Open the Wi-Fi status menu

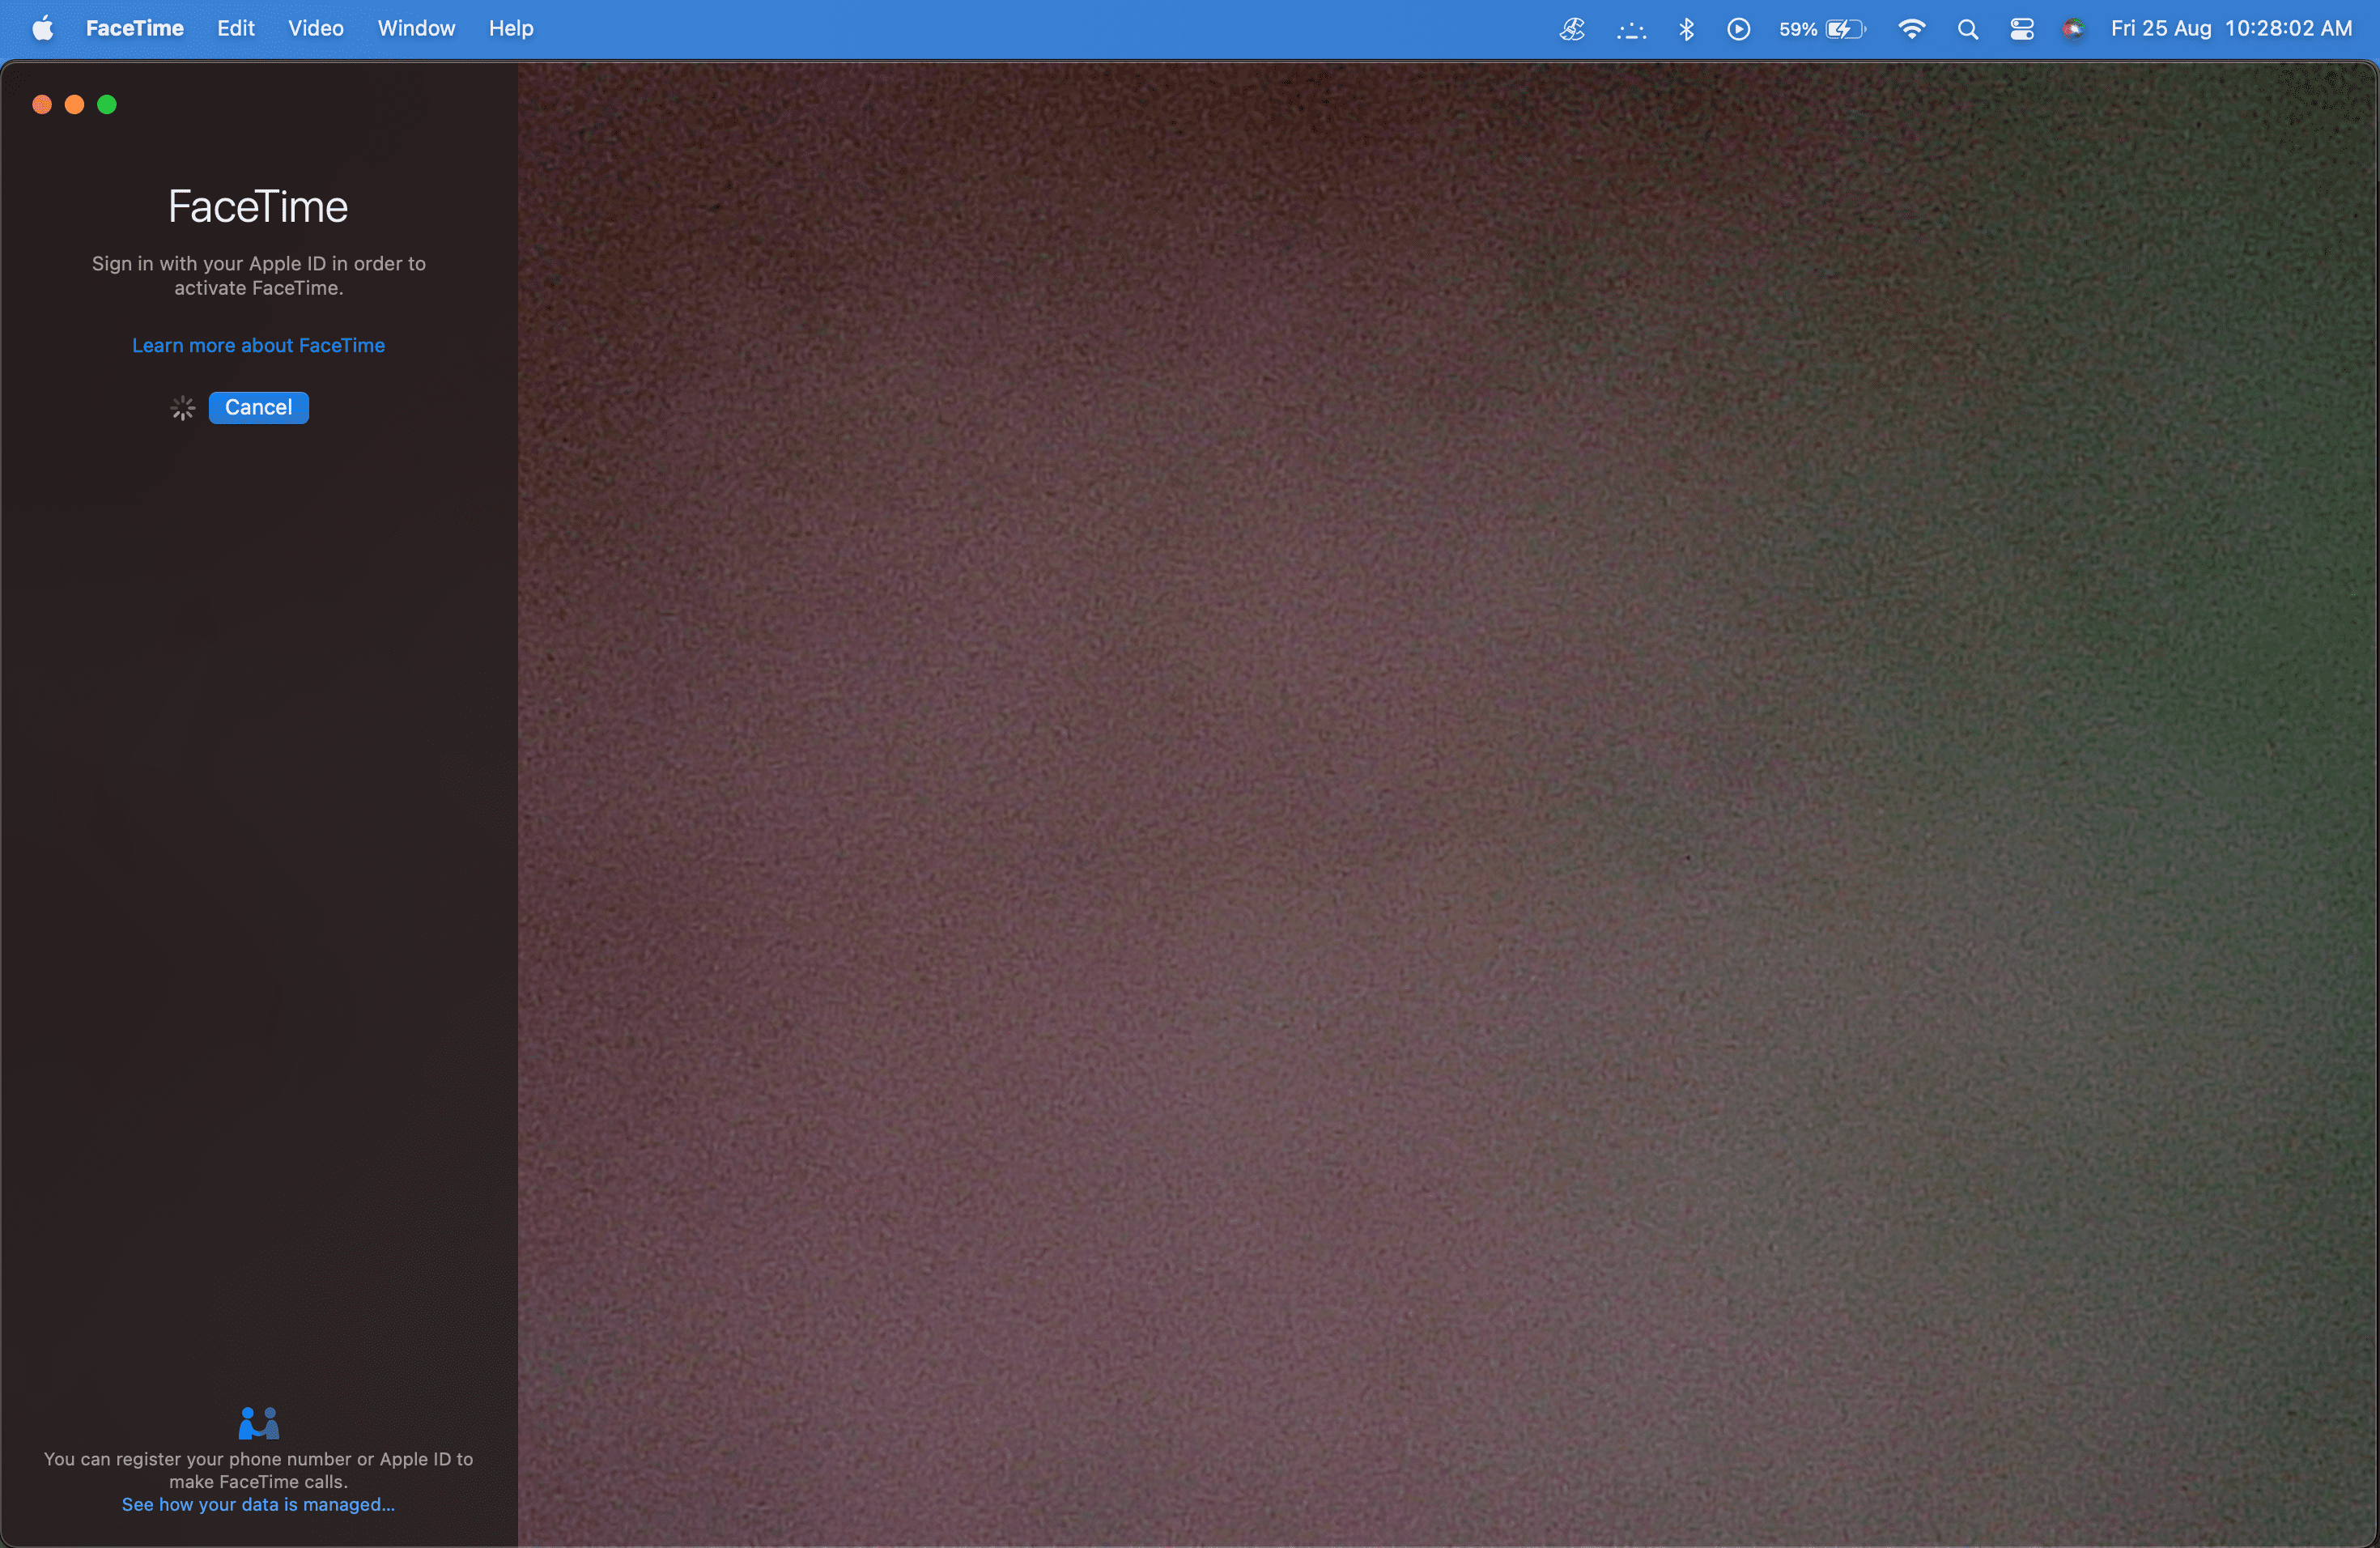click(x=1911, y=29)
